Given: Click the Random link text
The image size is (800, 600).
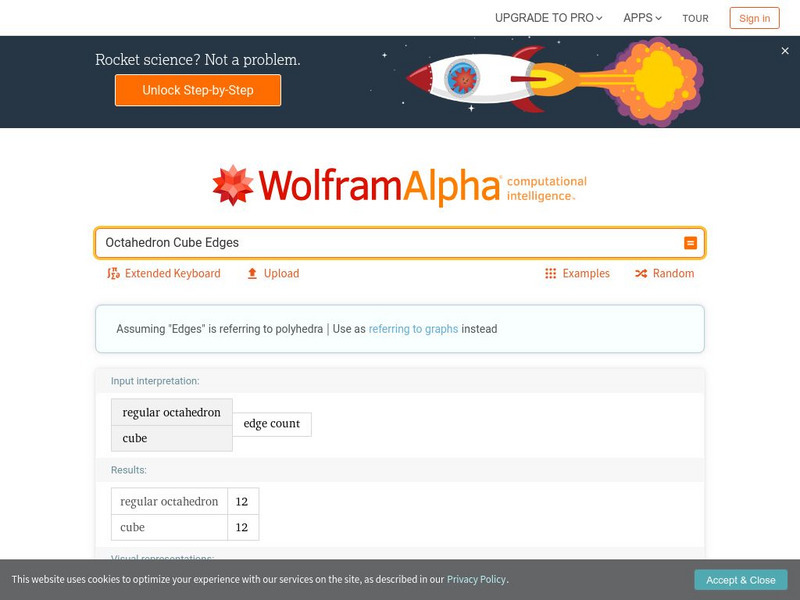Looking at the screenshot, I should click(673, 273).
